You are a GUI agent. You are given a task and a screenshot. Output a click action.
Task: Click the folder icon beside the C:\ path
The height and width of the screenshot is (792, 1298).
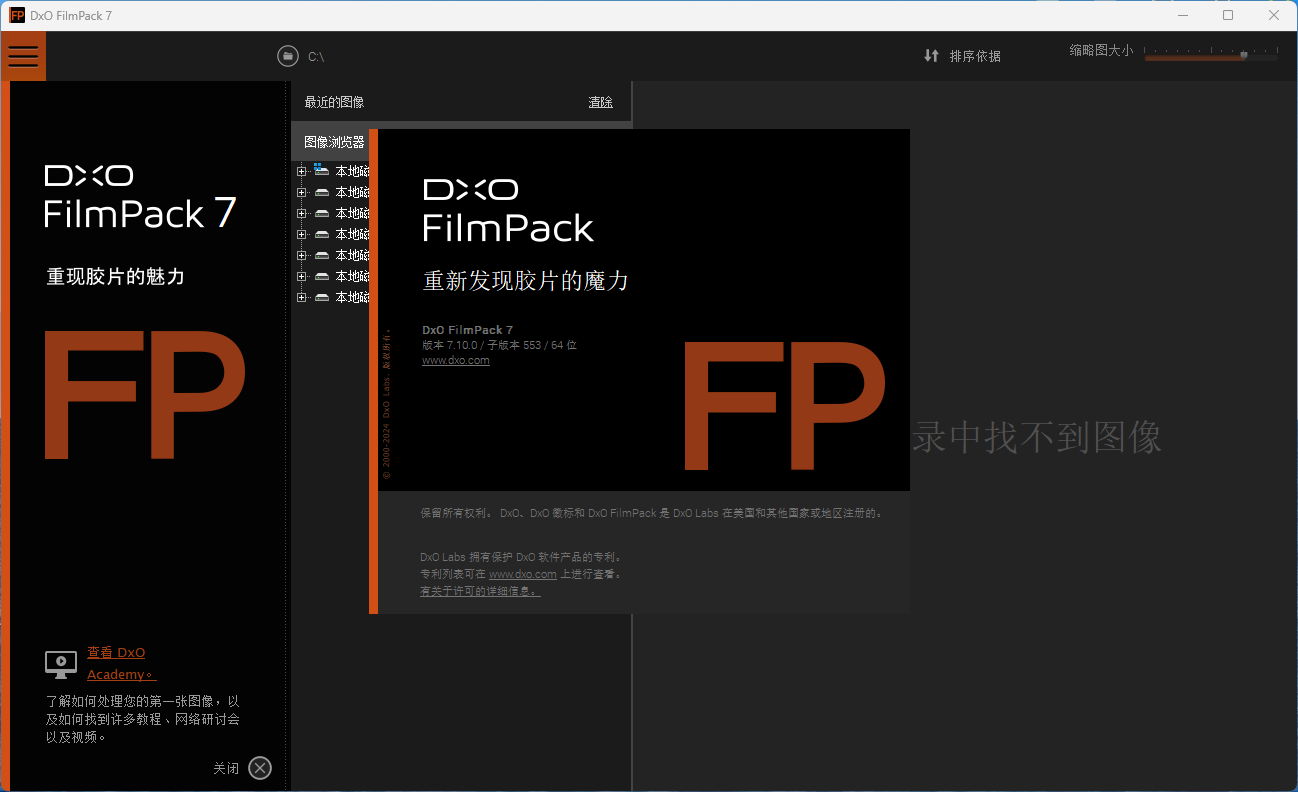(288, 56)
